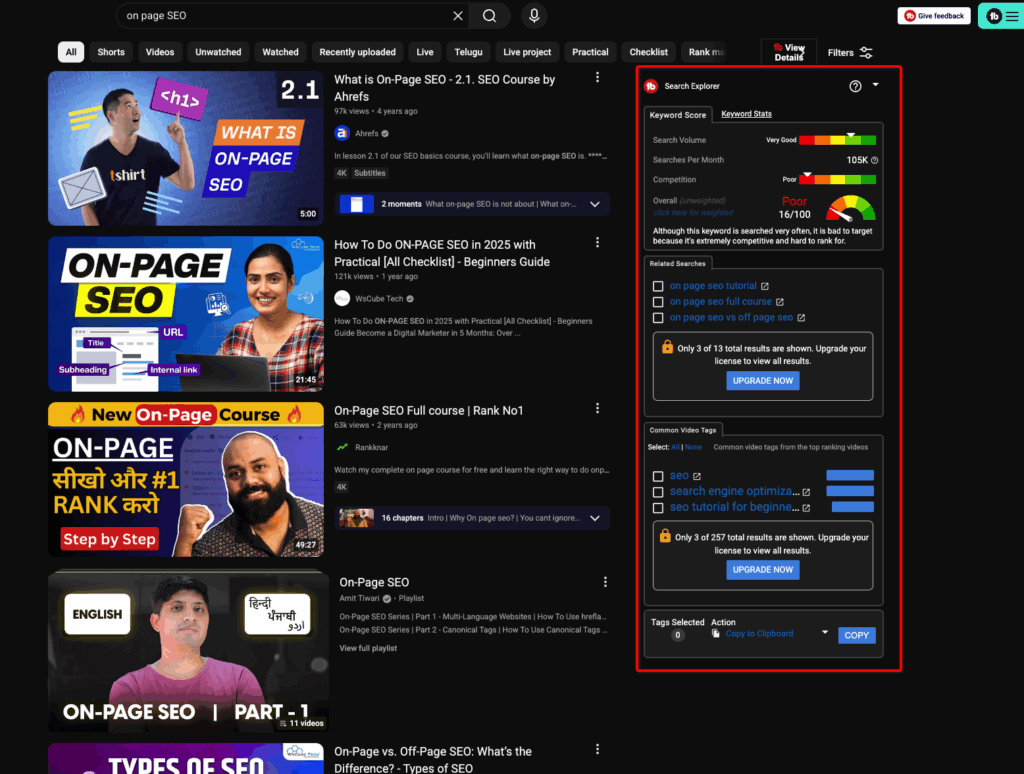
Task: Click the Rankknar channel avatar
Action: point(342,447)
